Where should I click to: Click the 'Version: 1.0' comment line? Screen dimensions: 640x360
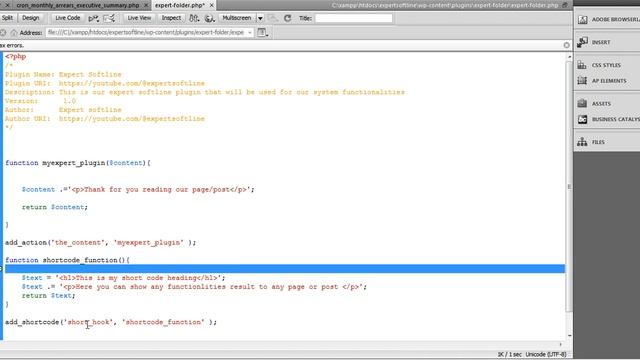40,101
